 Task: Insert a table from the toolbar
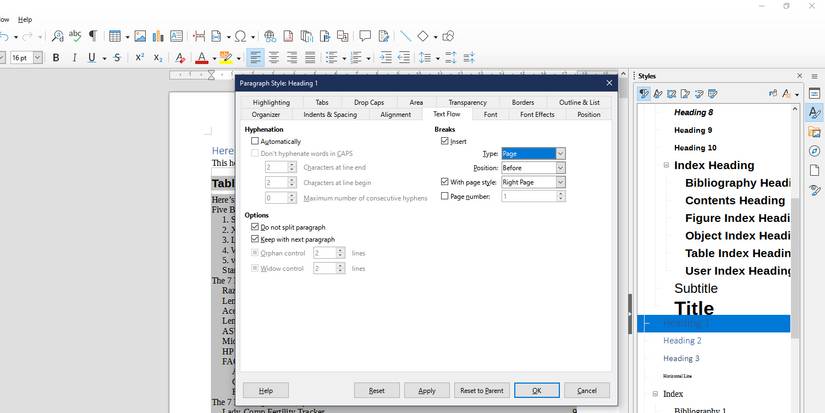(x=115, y=36)
